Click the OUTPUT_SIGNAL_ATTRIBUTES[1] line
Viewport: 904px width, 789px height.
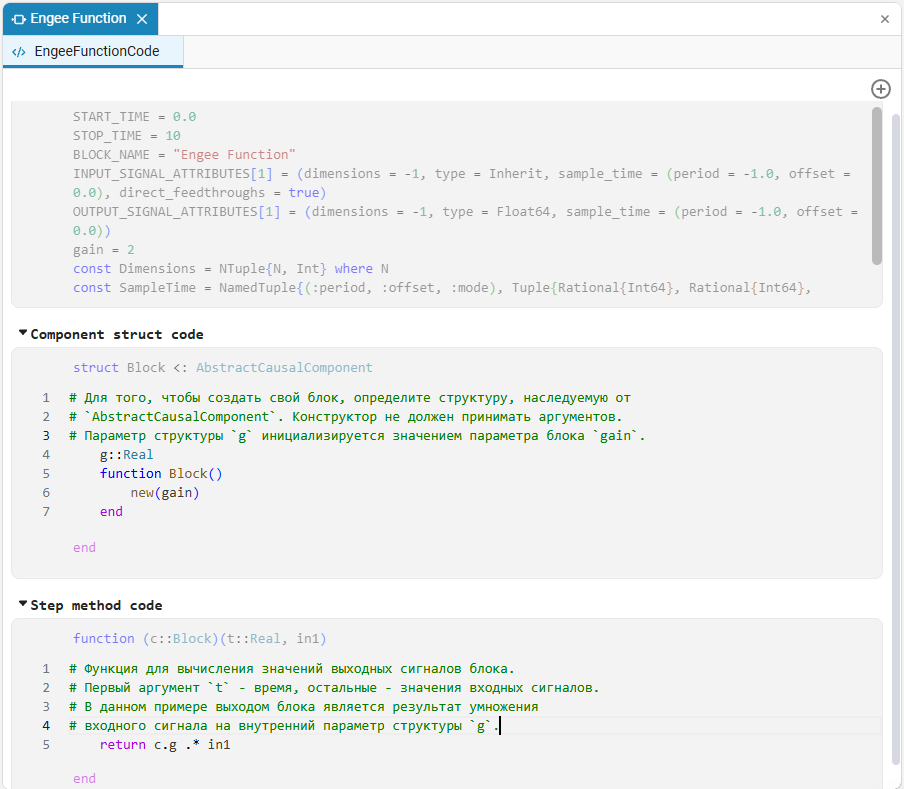pos(465,221)
